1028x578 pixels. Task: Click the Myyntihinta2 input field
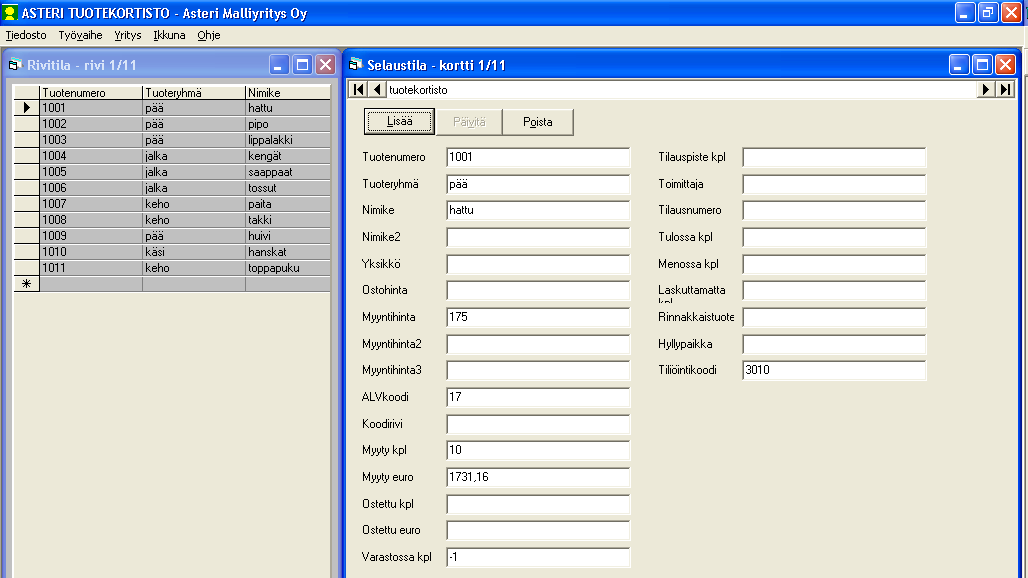538,344
